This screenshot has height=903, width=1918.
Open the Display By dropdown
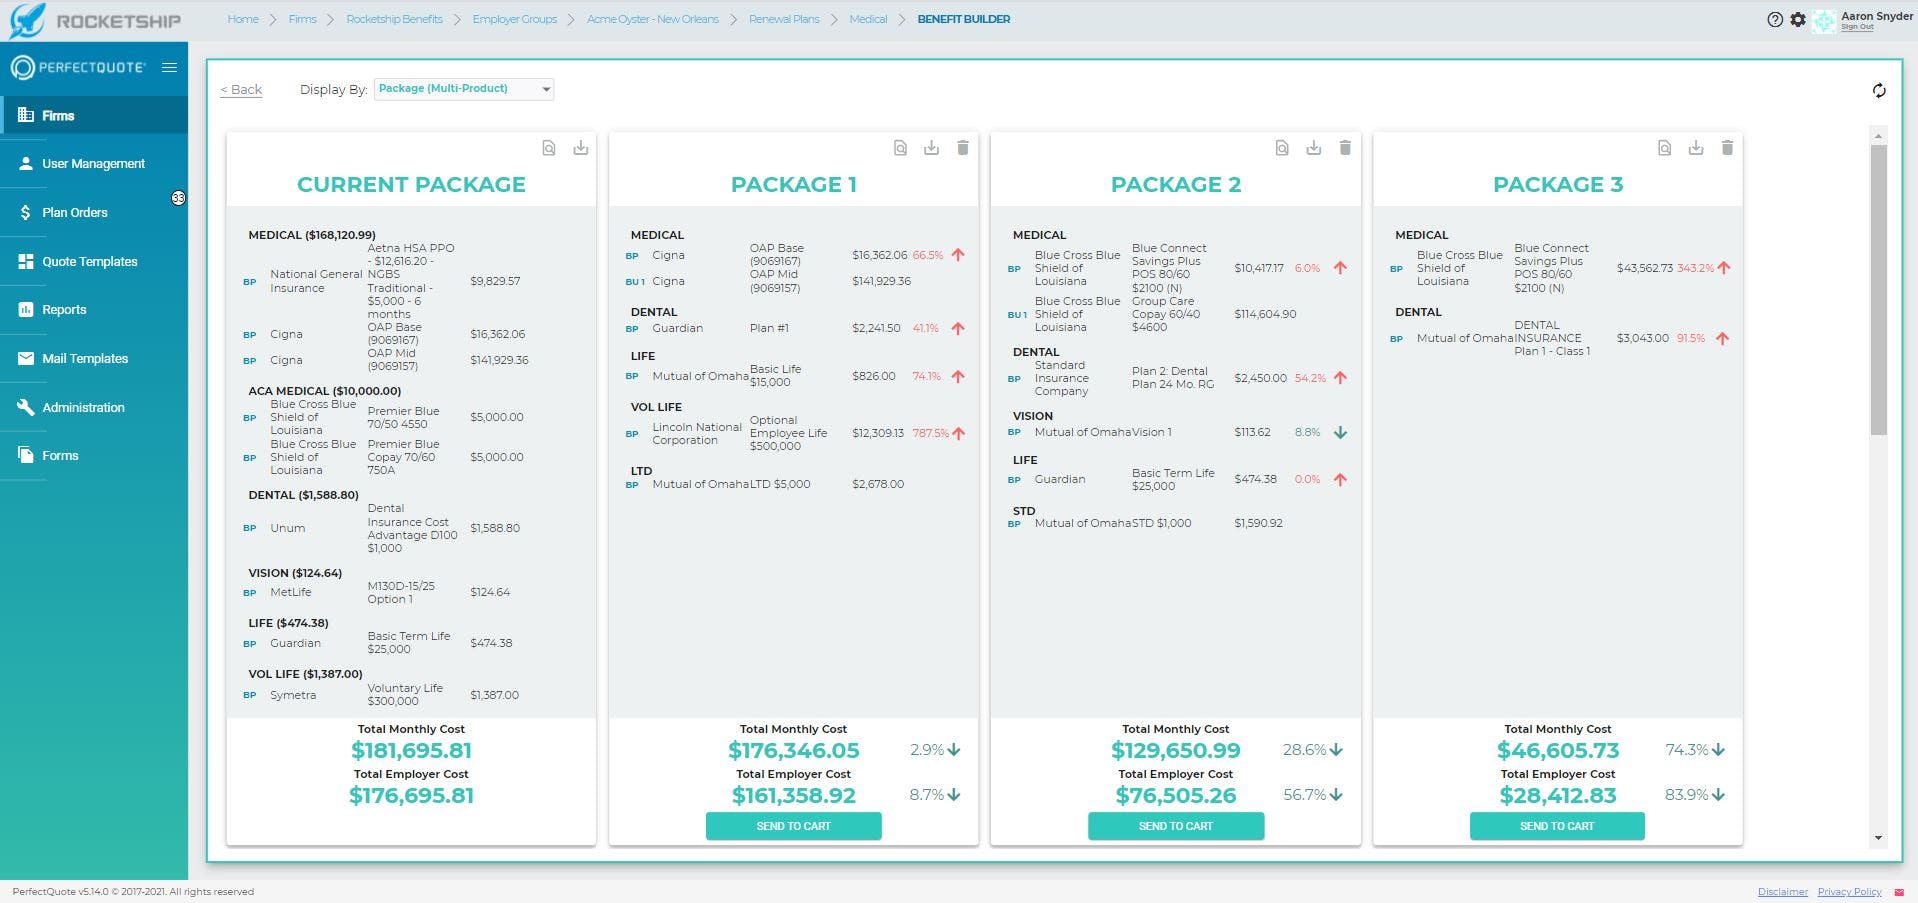point(464,89)
